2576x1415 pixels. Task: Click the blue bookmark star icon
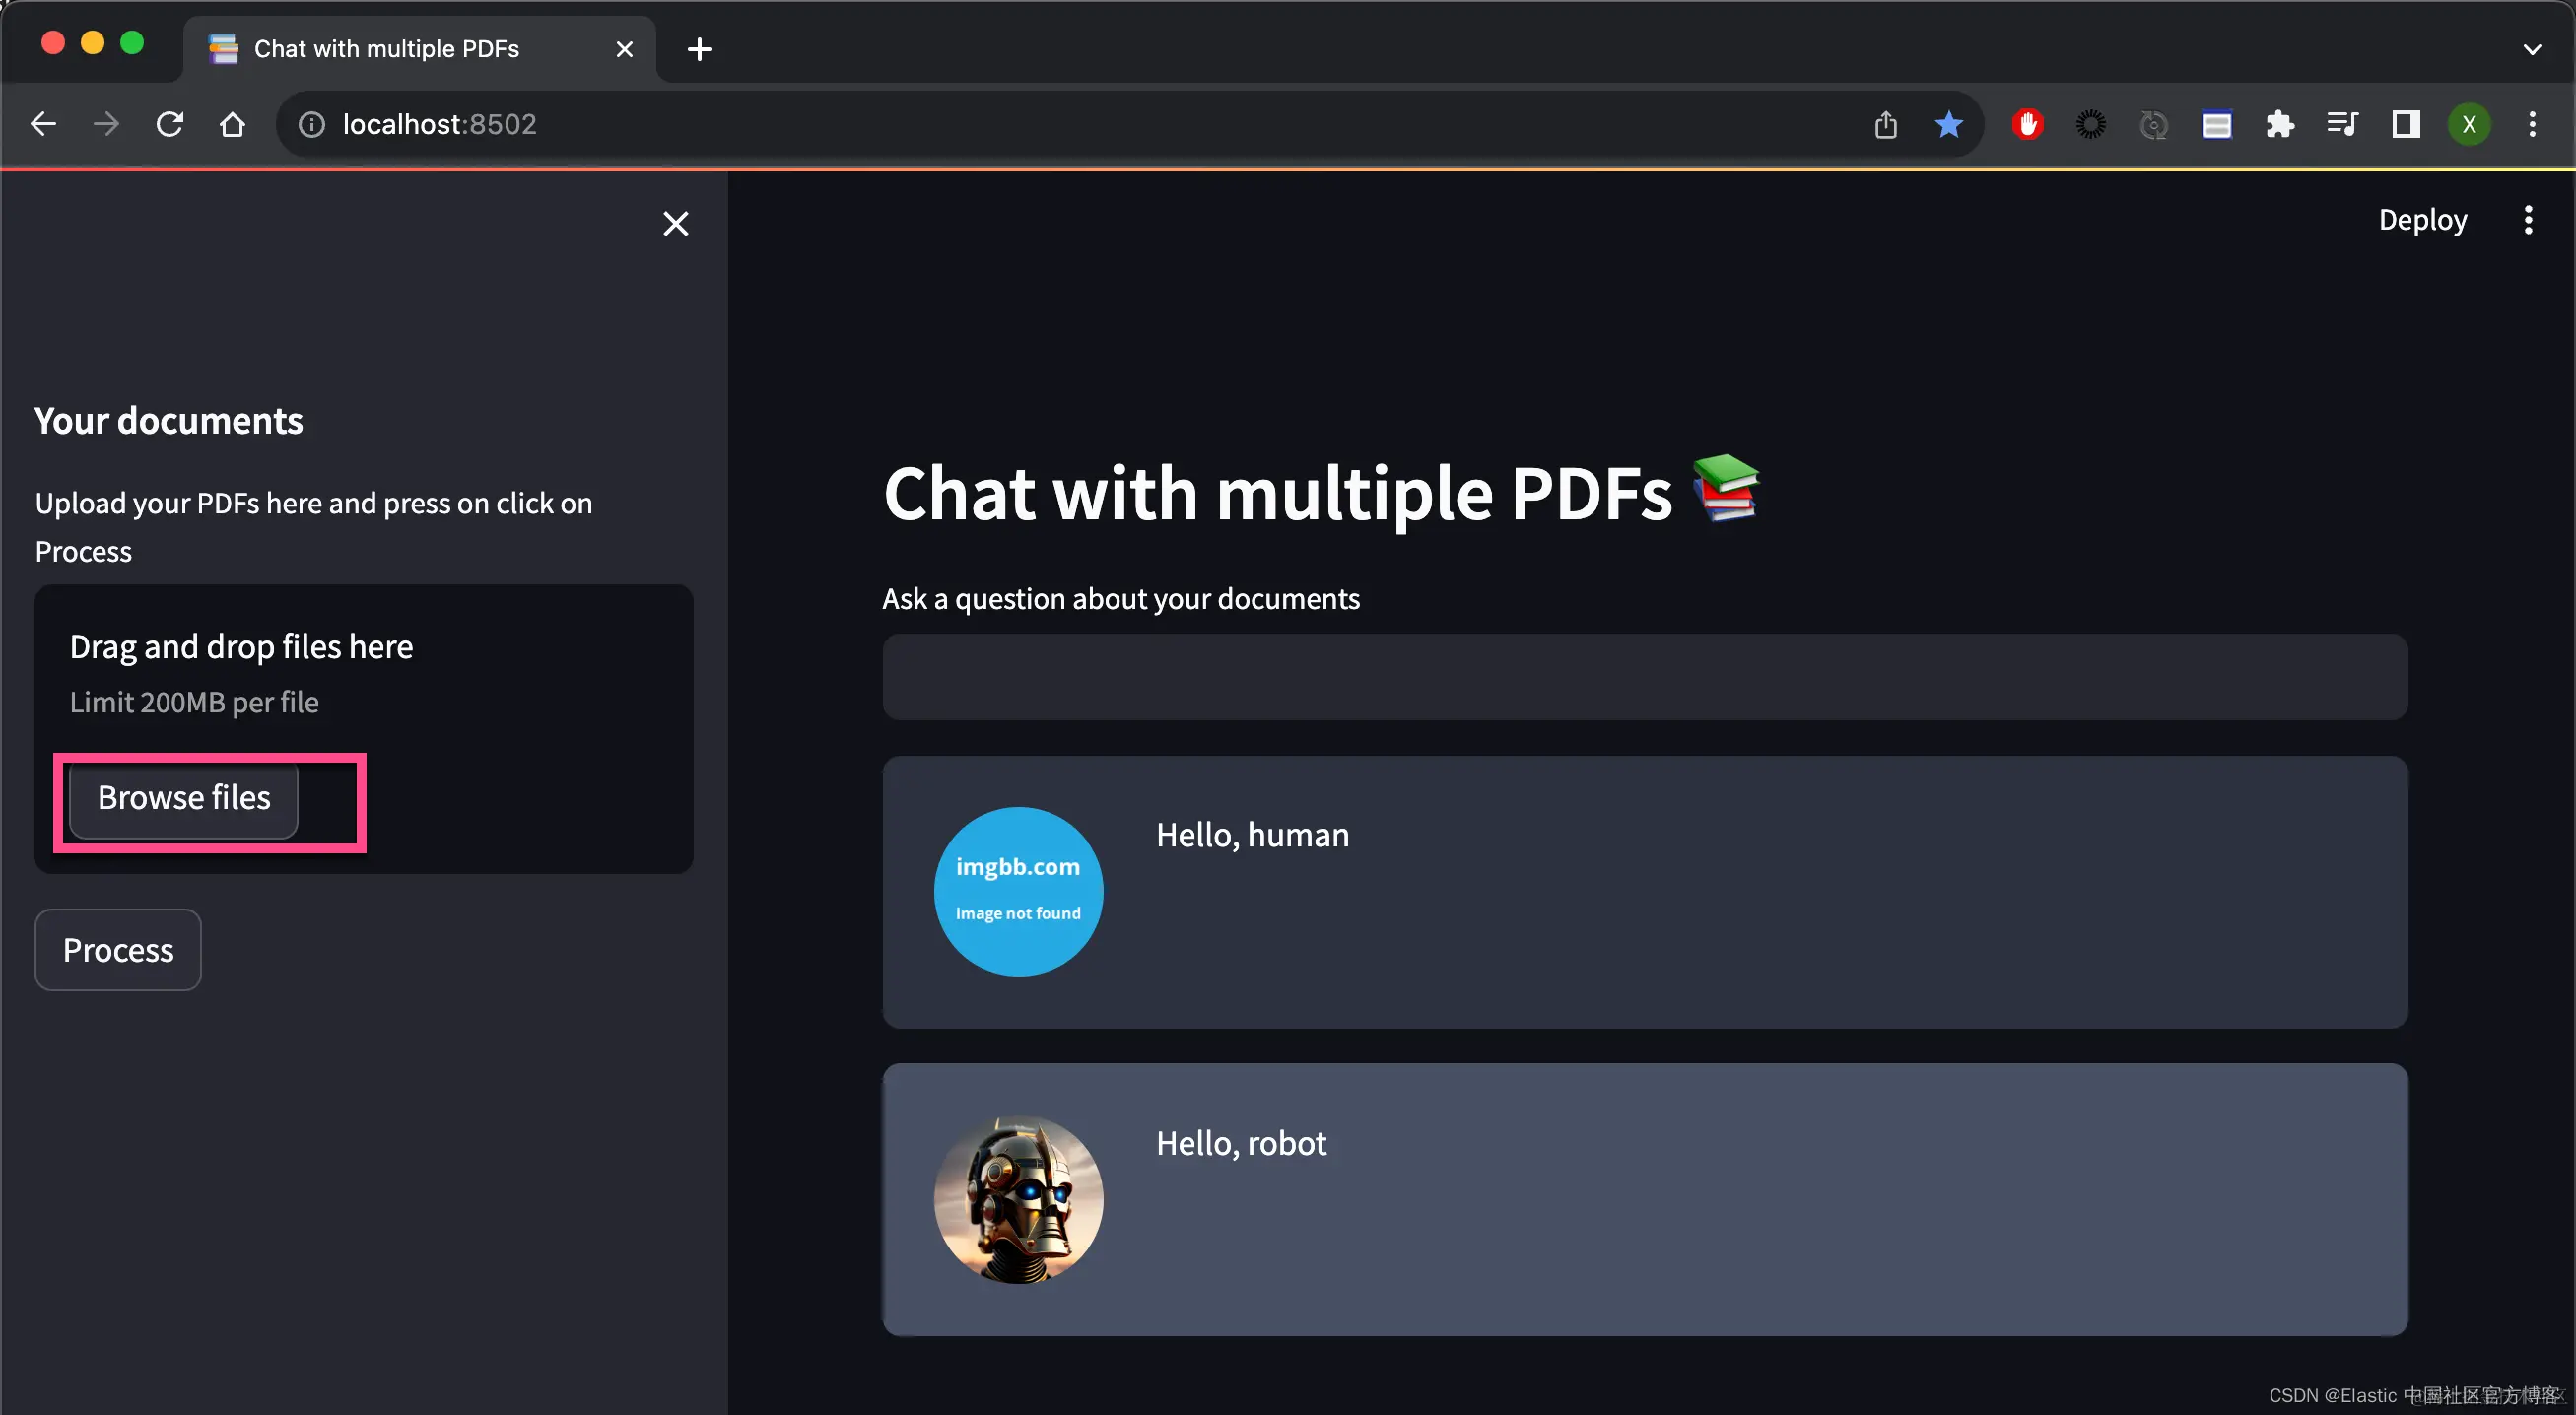1948,125
